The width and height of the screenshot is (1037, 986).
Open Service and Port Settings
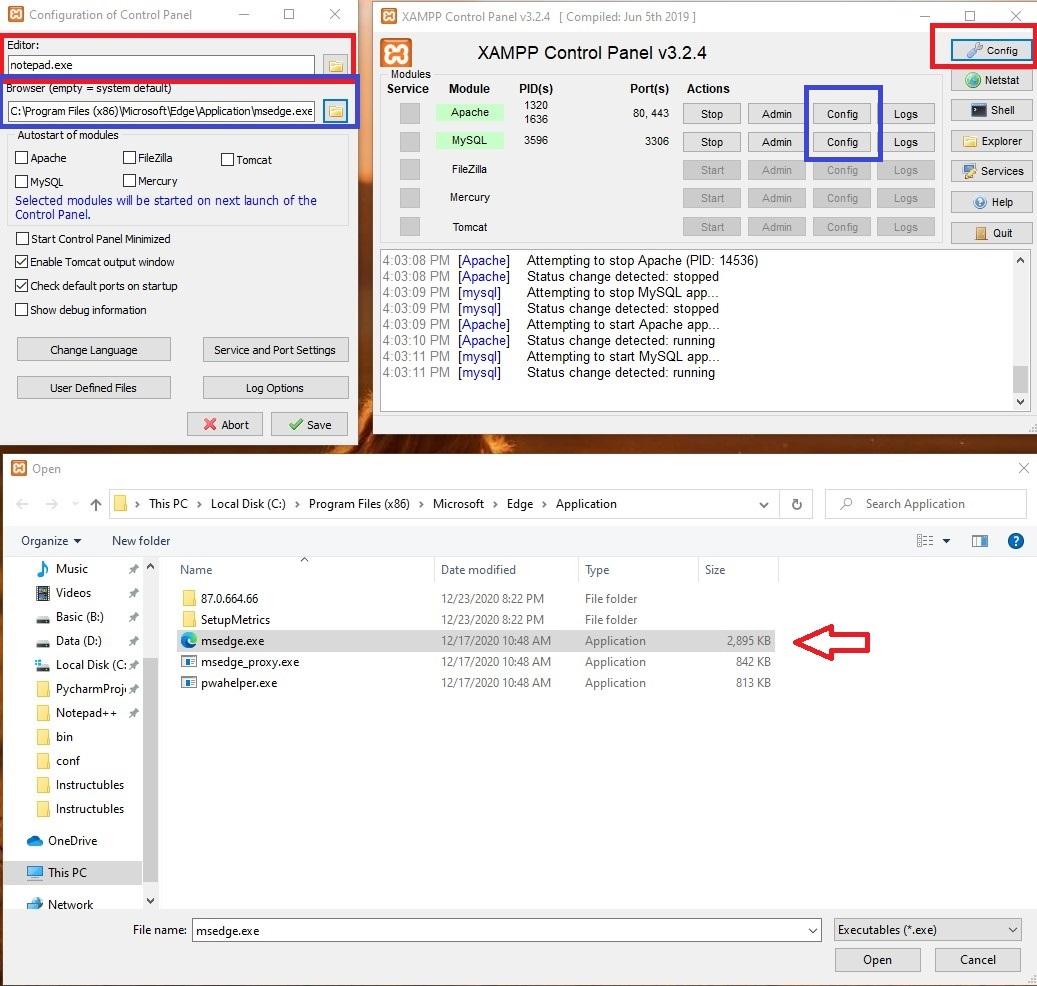(x=275, y=350)
